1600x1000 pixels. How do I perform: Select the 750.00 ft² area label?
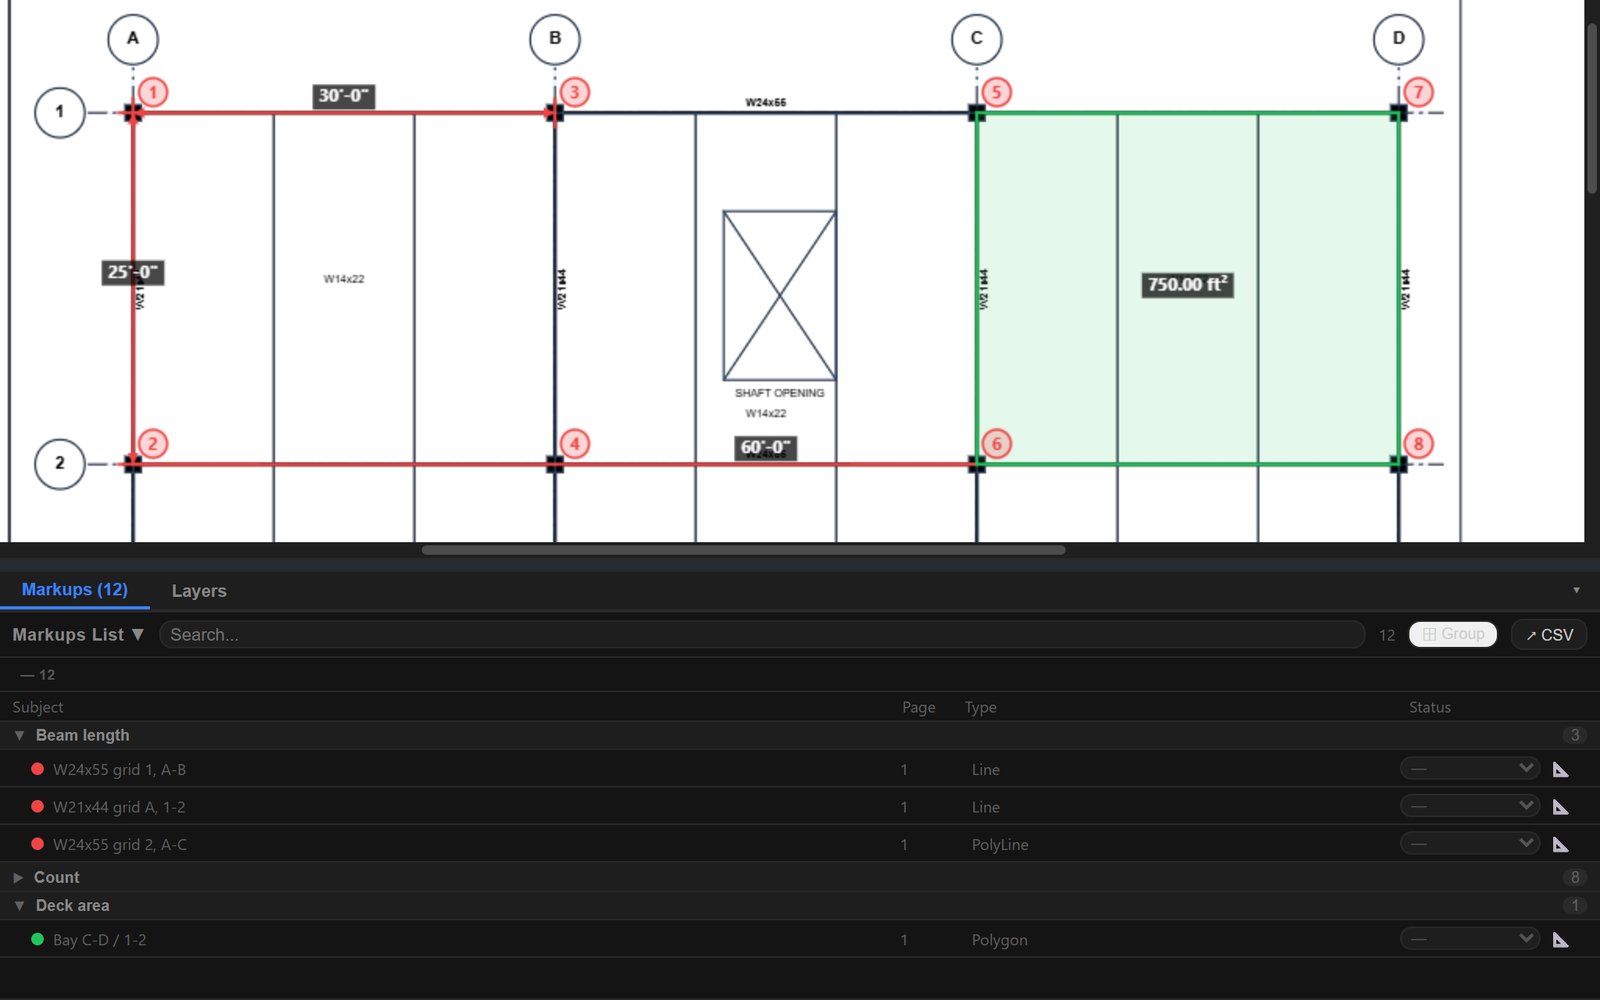pos(1188,285)
